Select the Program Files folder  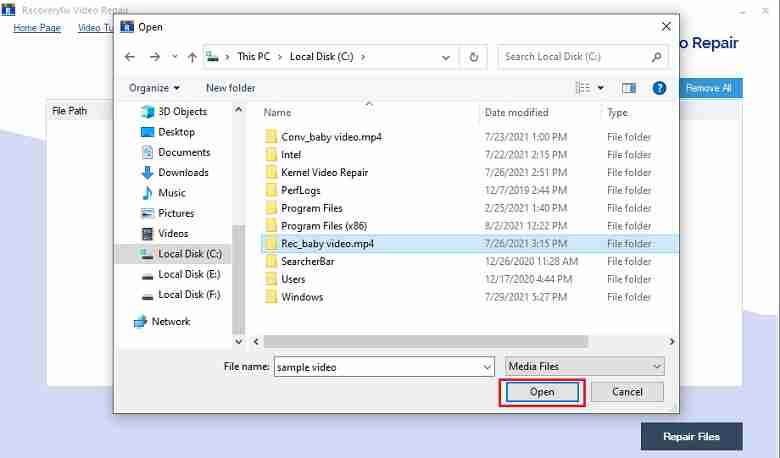(311, 208)
